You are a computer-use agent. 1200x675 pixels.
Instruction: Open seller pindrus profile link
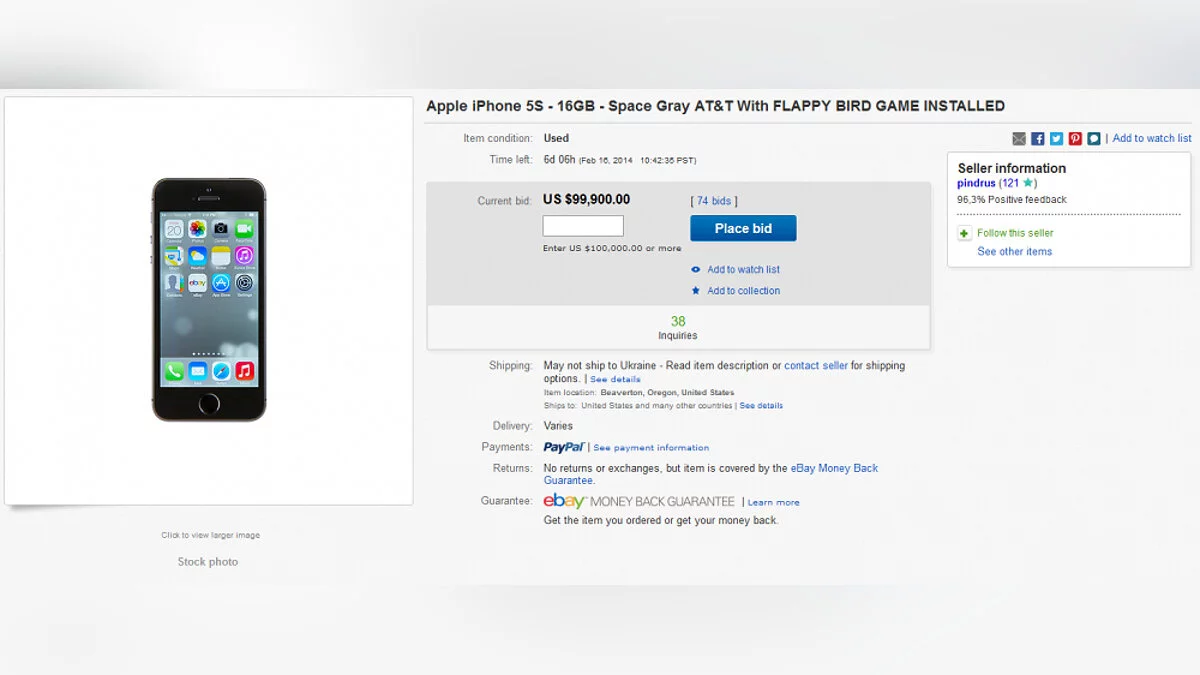coord(976,183)
